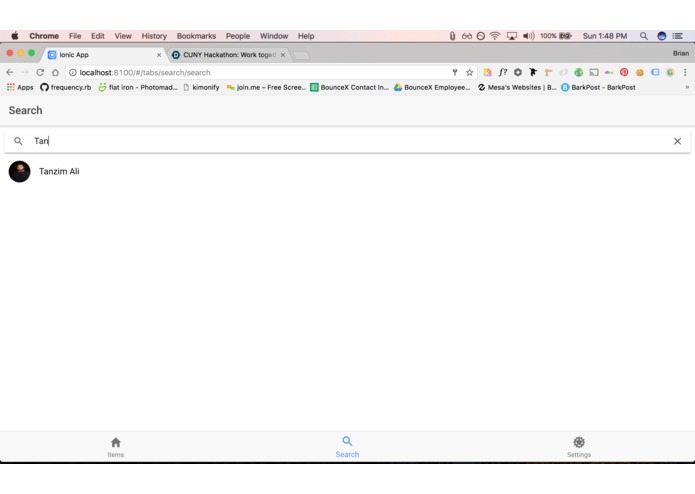Click the clock showing Sun 1:48 PM

click(x=605, y=36)
